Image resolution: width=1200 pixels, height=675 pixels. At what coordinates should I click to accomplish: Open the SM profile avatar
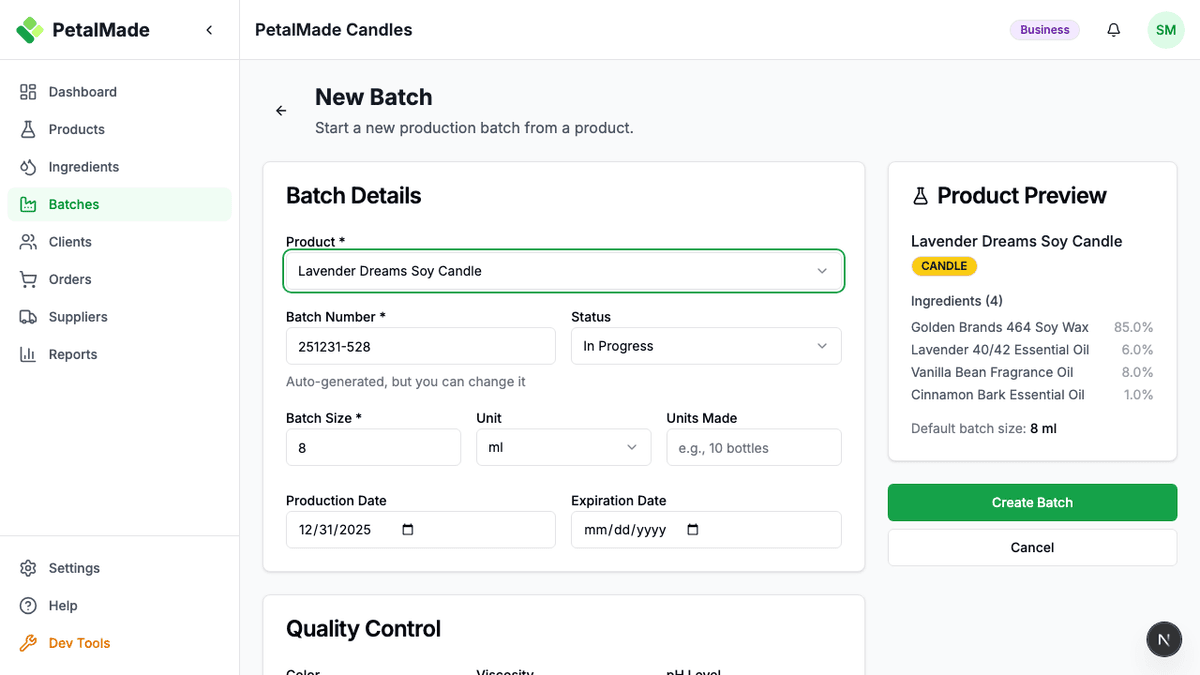pos(1166,30)
